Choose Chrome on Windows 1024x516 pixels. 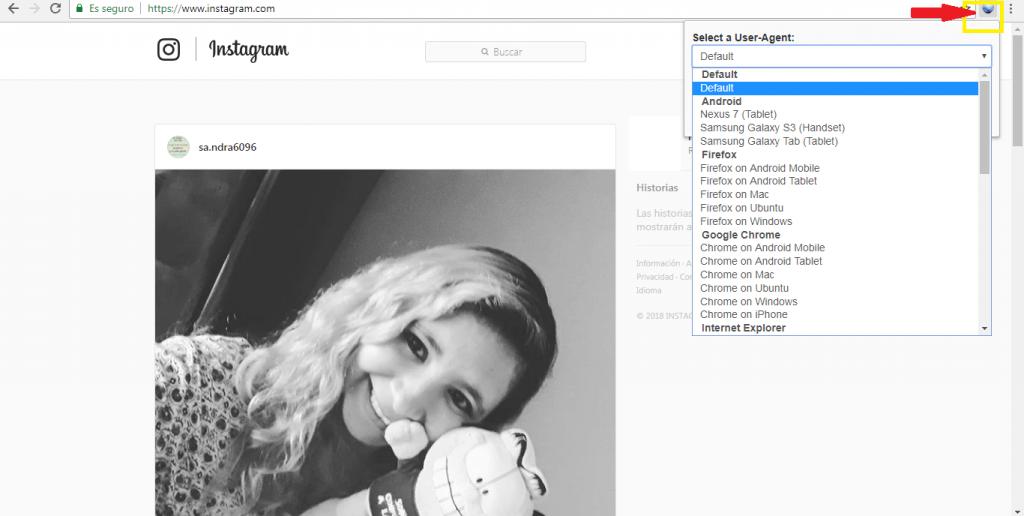pos(835,301)
